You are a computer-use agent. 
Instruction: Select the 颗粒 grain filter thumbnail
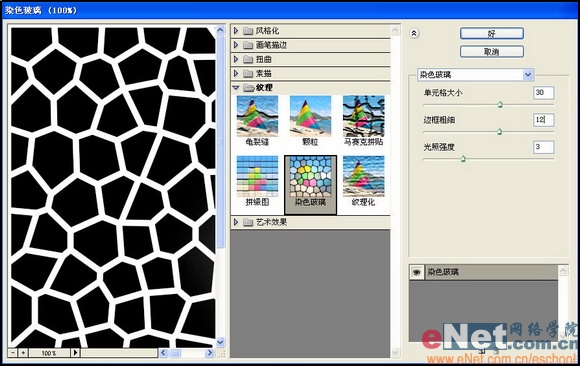(310, 117)
